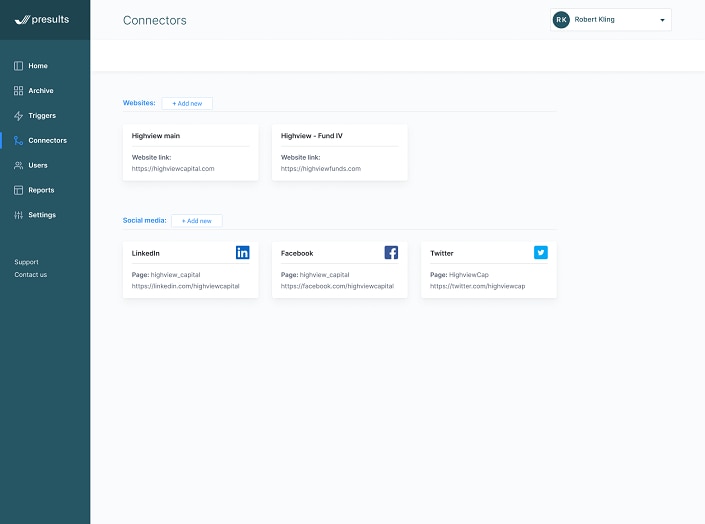The width and height of the screenshot is (705, 524).
Task: Click the Presults logo icon
Action: 22,19
